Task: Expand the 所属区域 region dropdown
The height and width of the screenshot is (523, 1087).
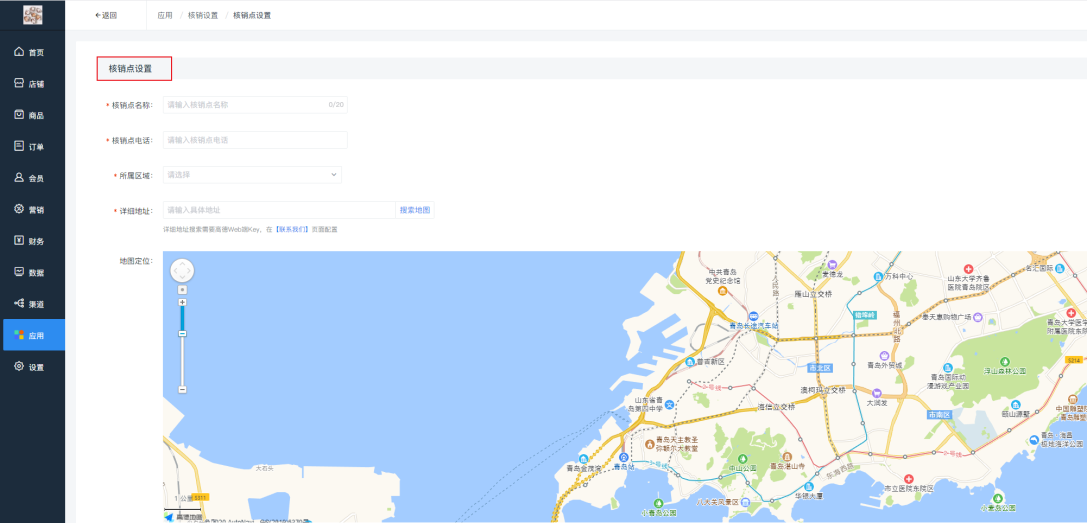Action: [x=252, y=175]
